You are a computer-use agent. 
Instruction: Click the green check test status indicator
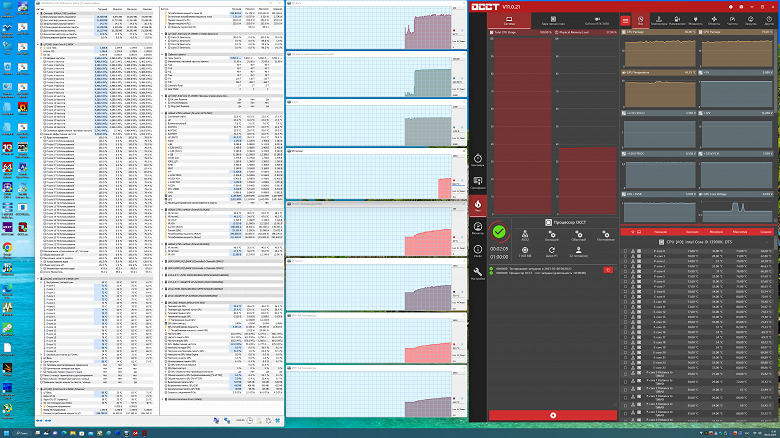pyautogui.click(x=499, y=231)
